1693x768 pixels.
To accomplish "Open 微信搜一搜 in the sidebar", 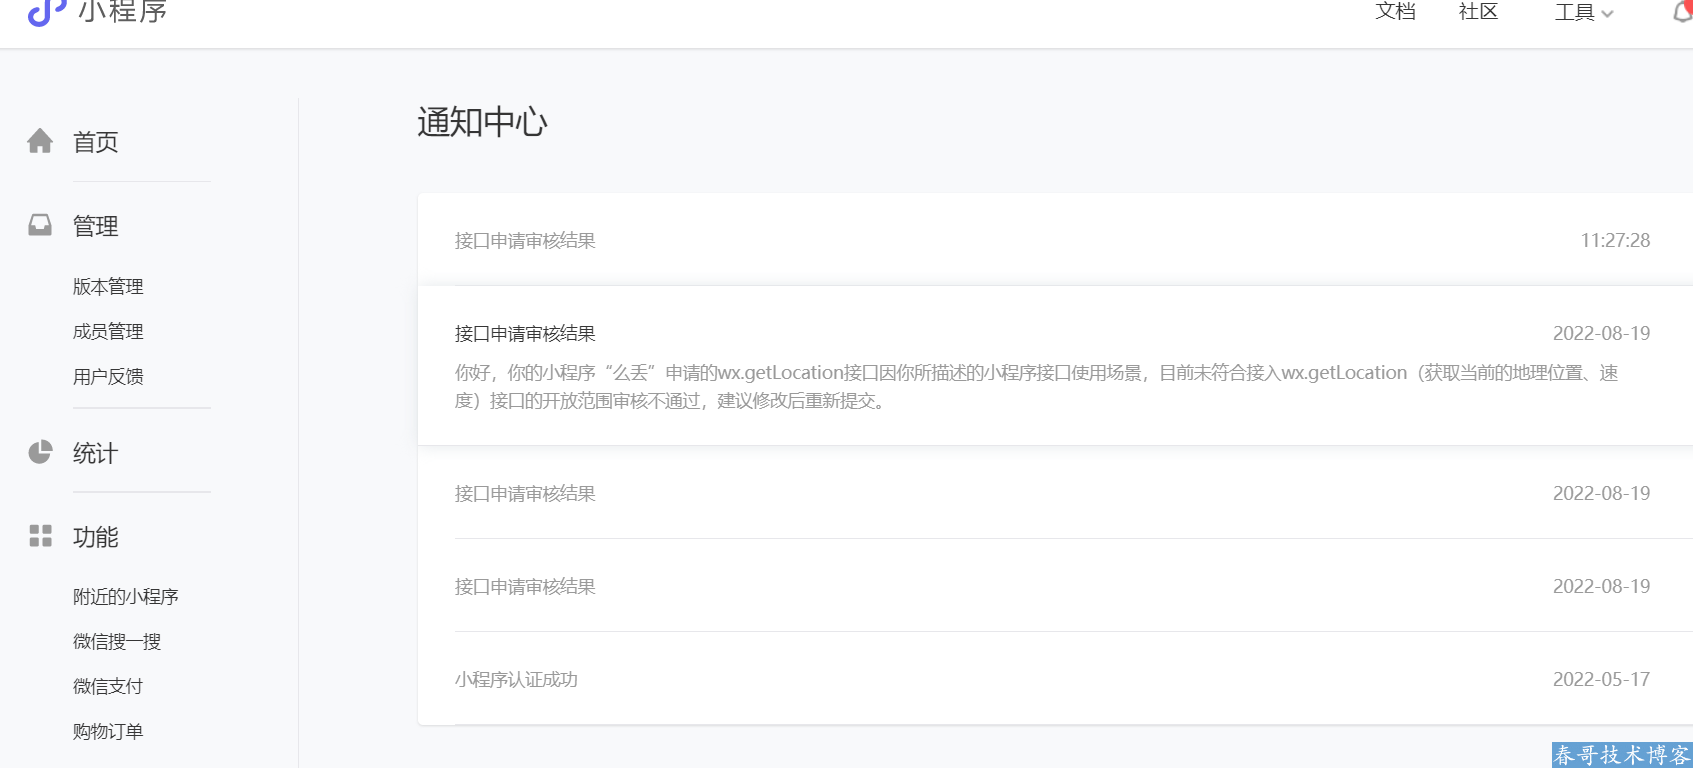I will (x=117, y=641).
